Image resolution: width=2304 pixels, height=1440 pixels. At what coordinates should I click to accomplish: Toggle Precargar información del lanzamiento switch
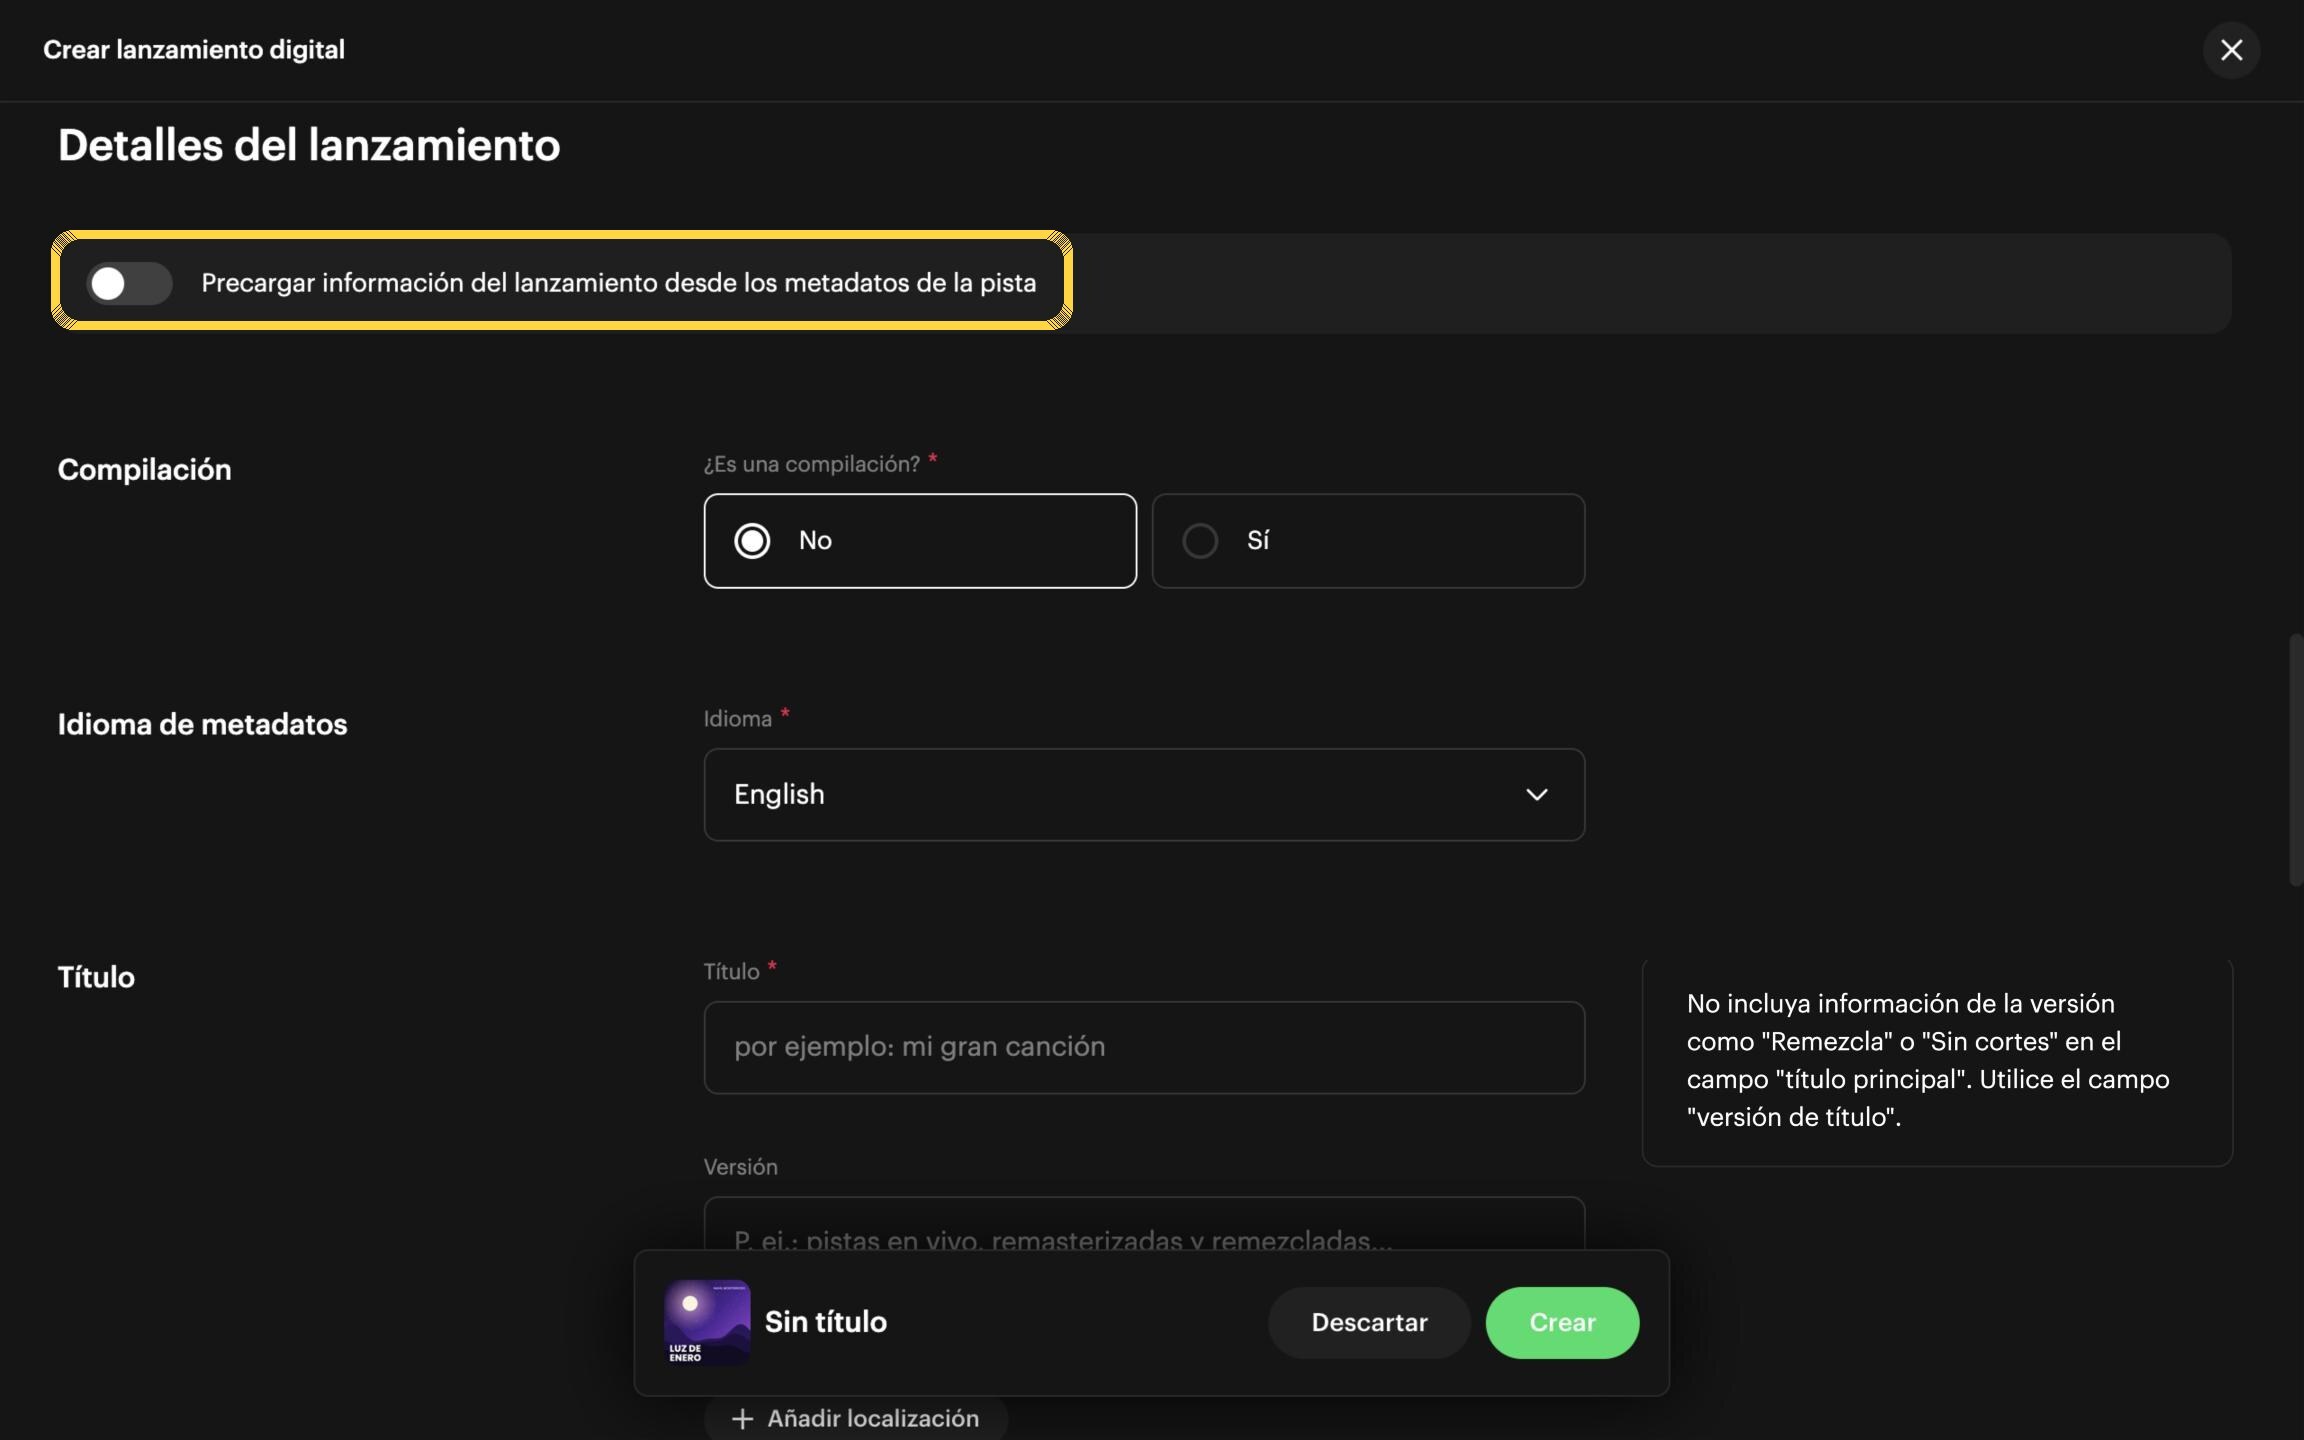coord(129,283)
